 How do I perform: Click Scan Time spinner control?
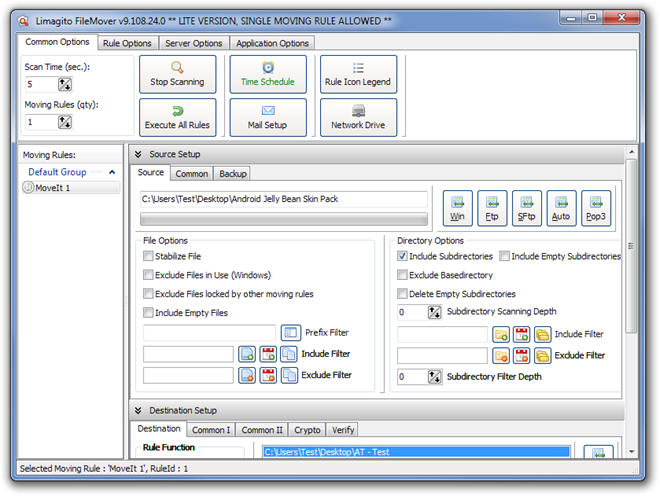click(65, 85)
